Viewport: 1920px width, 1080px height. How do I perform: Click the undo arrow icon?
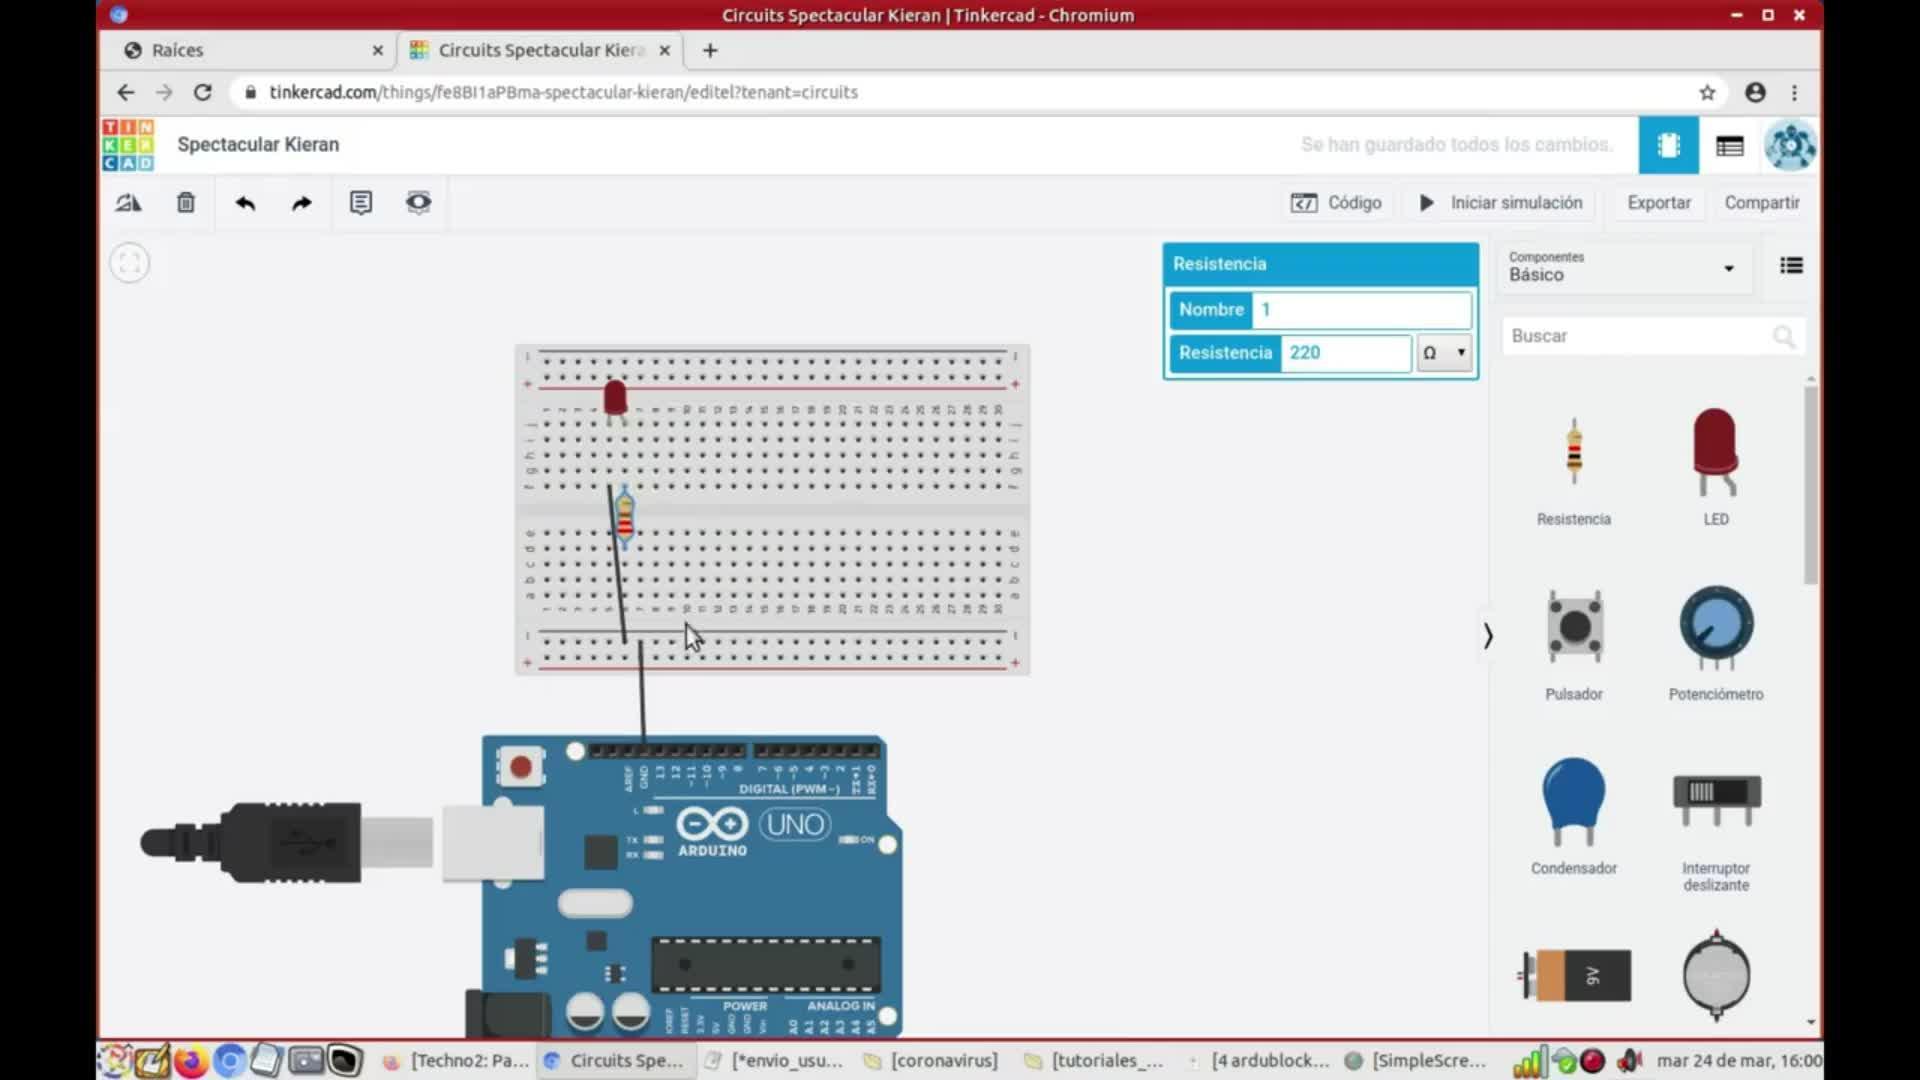pos(245,203)
